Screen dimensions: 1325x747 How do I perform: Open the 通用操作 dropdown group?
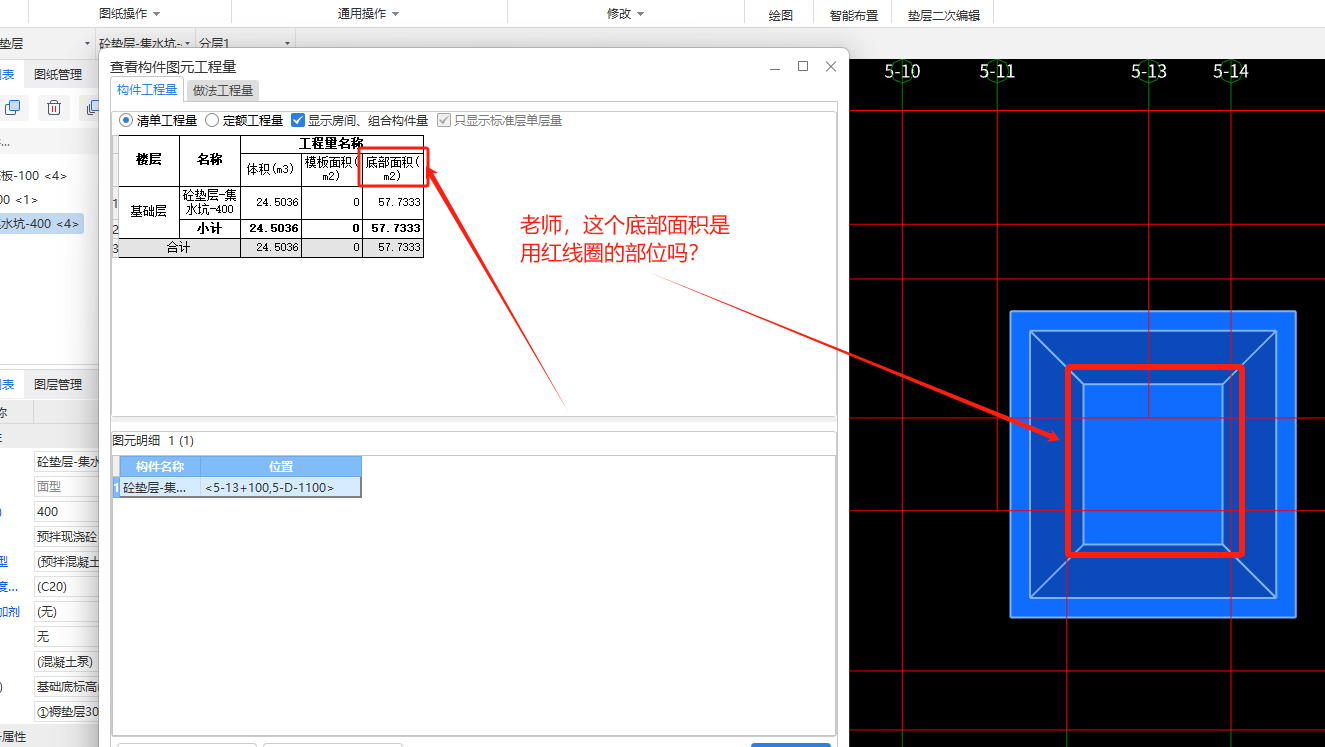369,13
